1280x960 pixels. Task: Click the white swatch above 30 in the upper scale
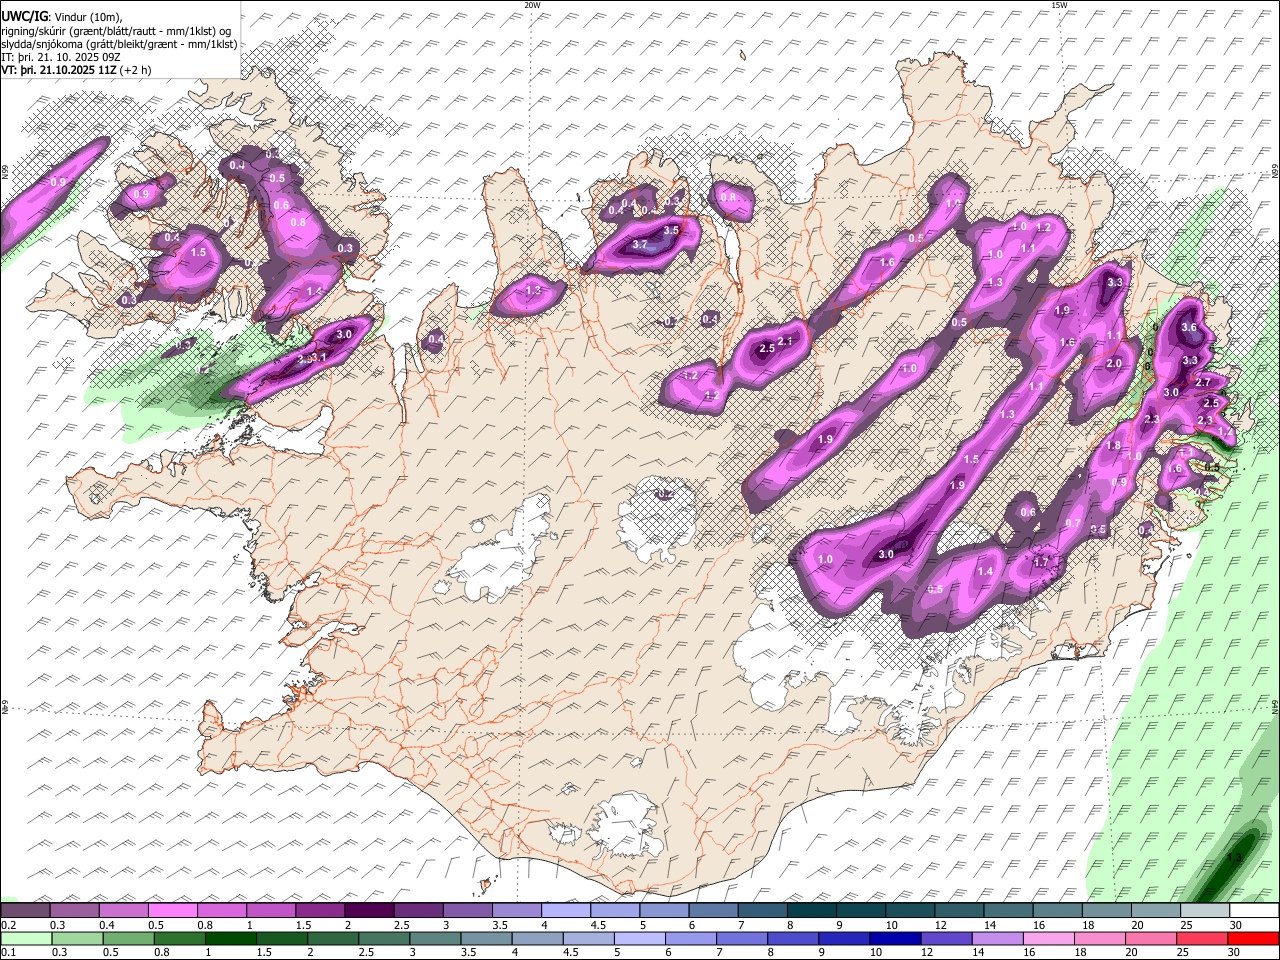(1254, 911)
